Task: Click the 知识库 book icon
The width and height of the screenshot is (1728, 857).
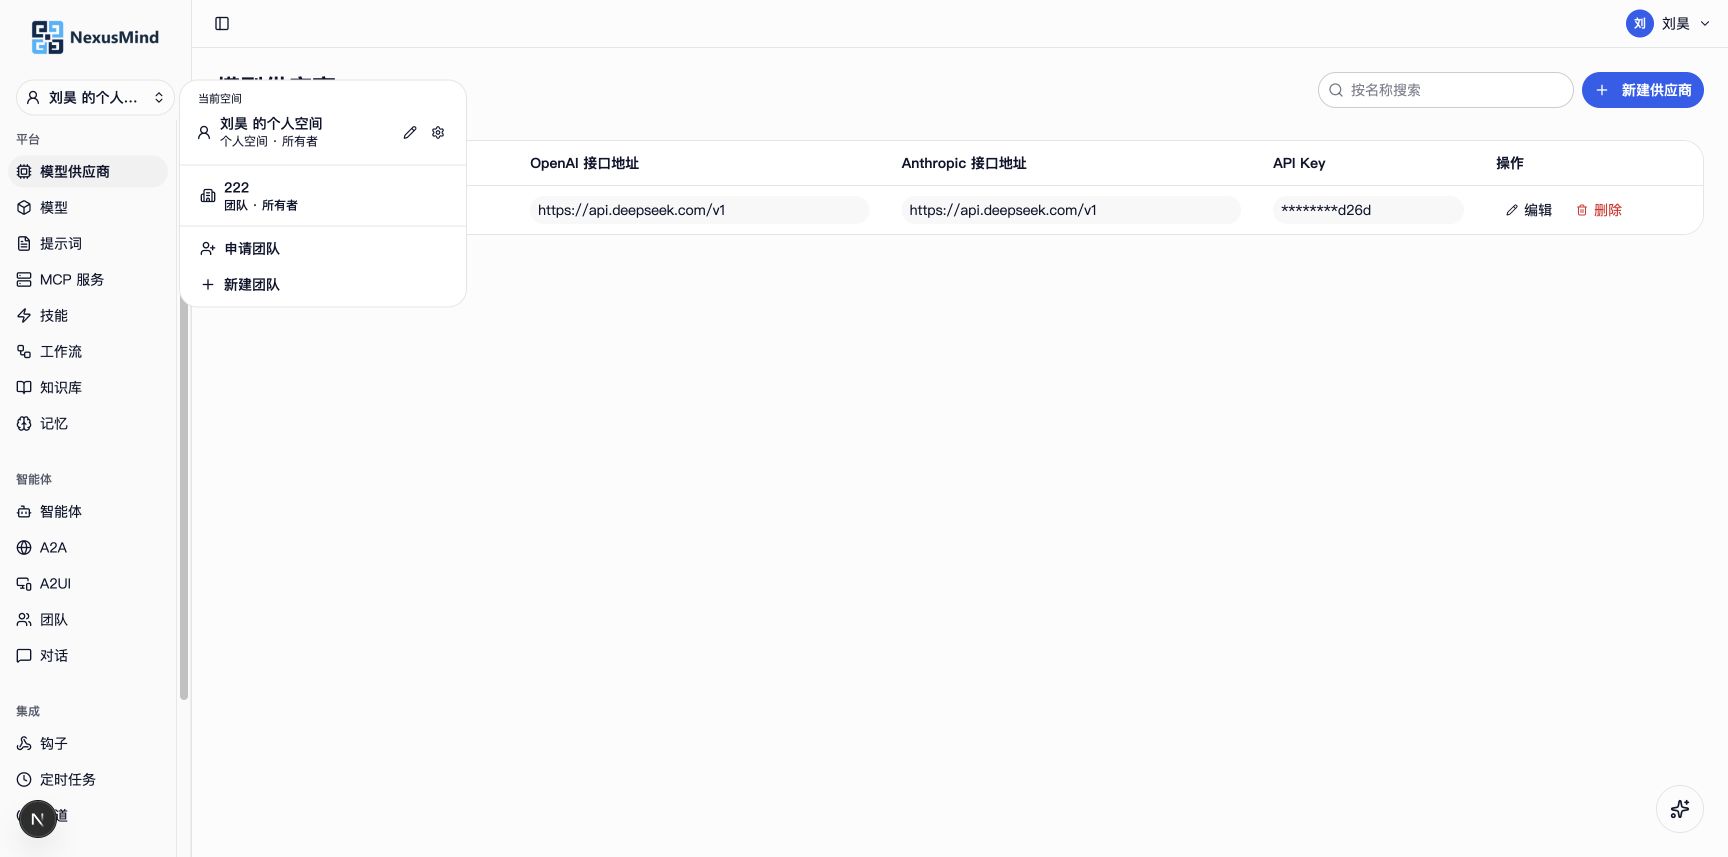Action: click(24, 387)
